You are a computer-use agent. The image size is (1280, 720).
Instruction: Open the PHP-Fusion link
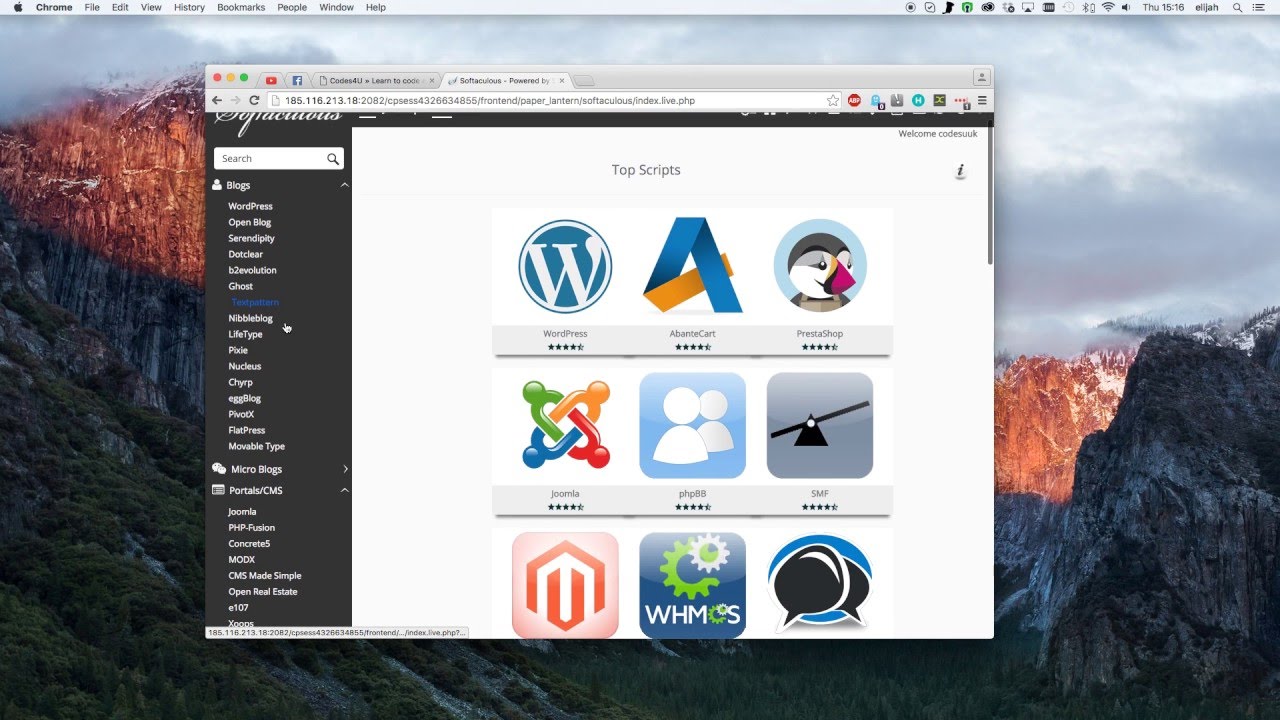coord(251,527)
